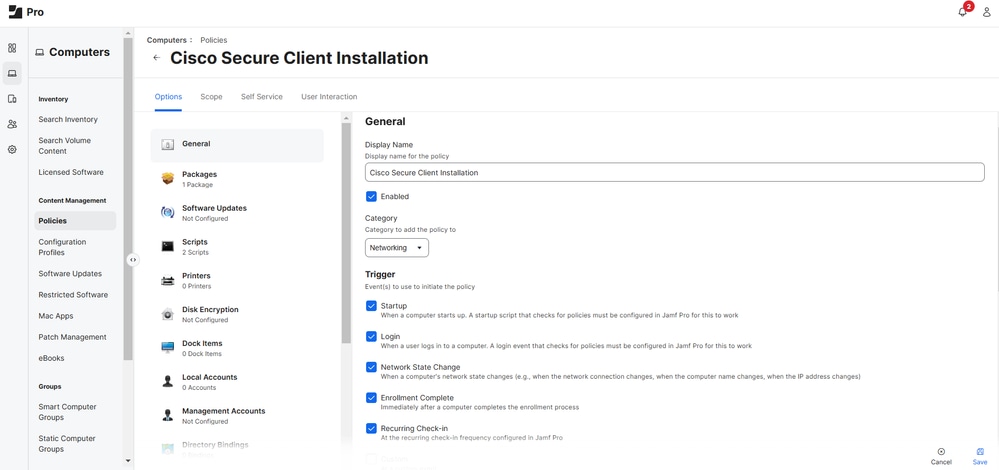This screenshot has width=999, height=470.
Task: Select the Disk Encryption payload icon
Action: coord(167,314)
